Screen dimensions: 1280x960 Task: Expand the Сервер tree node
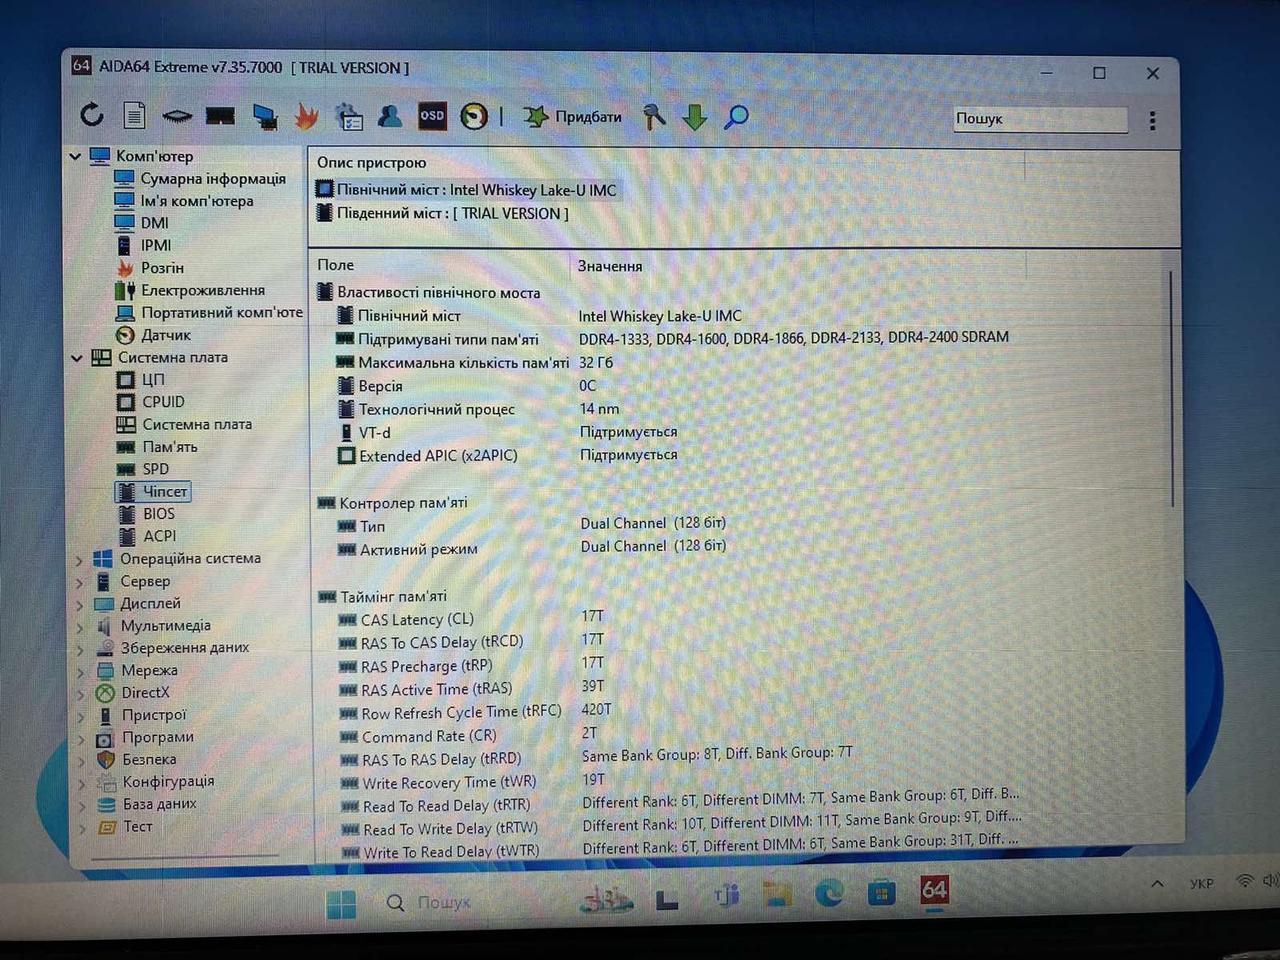pos(79,582)
